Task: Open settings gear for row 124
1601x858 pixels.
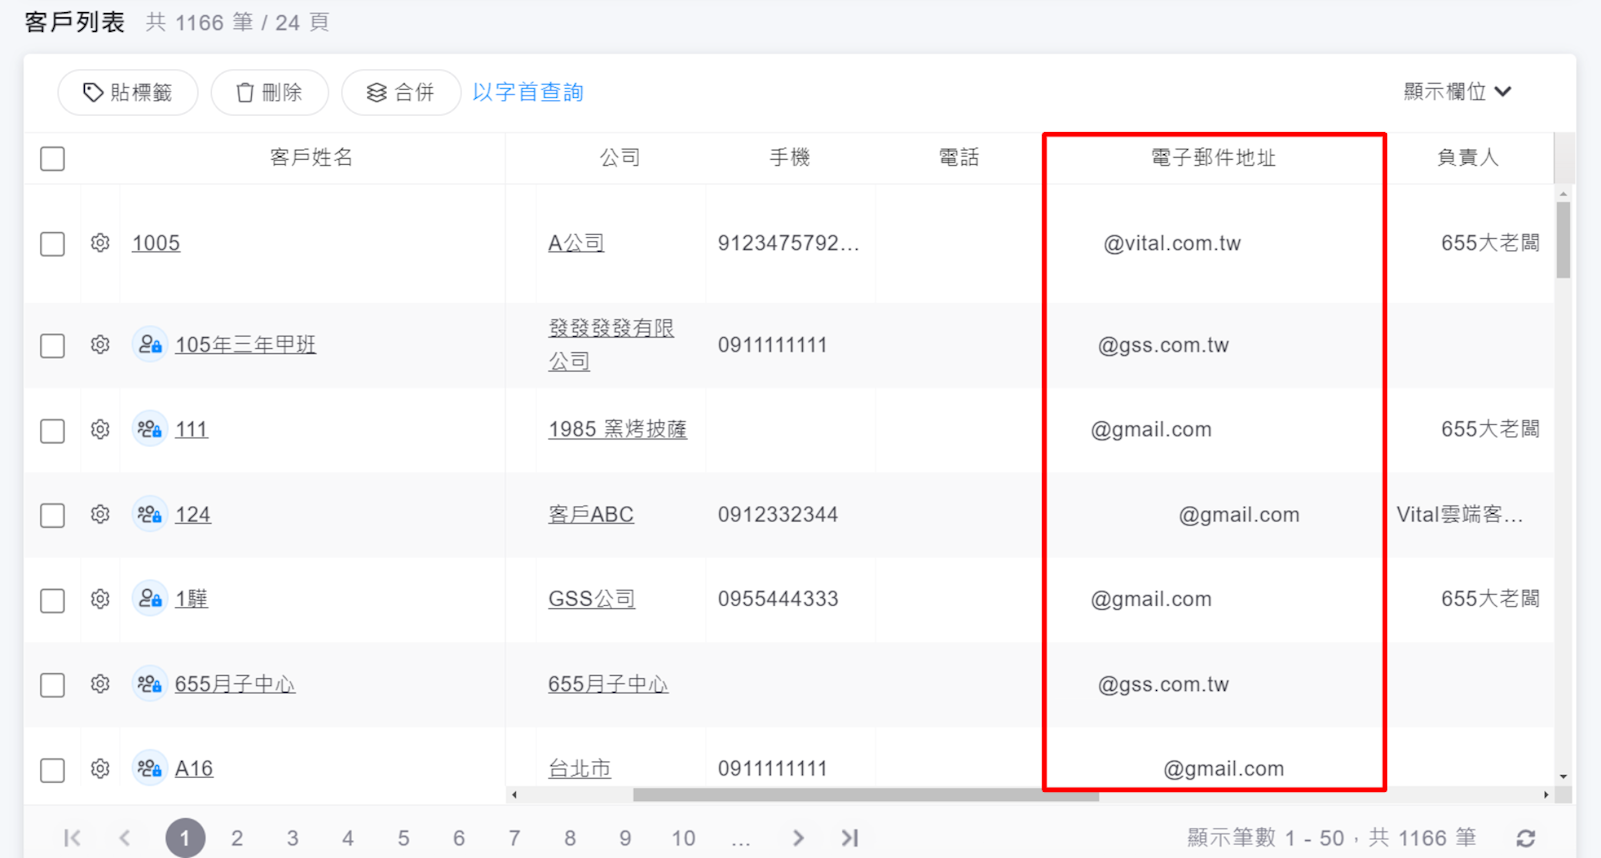Action: tap(100, 515)
